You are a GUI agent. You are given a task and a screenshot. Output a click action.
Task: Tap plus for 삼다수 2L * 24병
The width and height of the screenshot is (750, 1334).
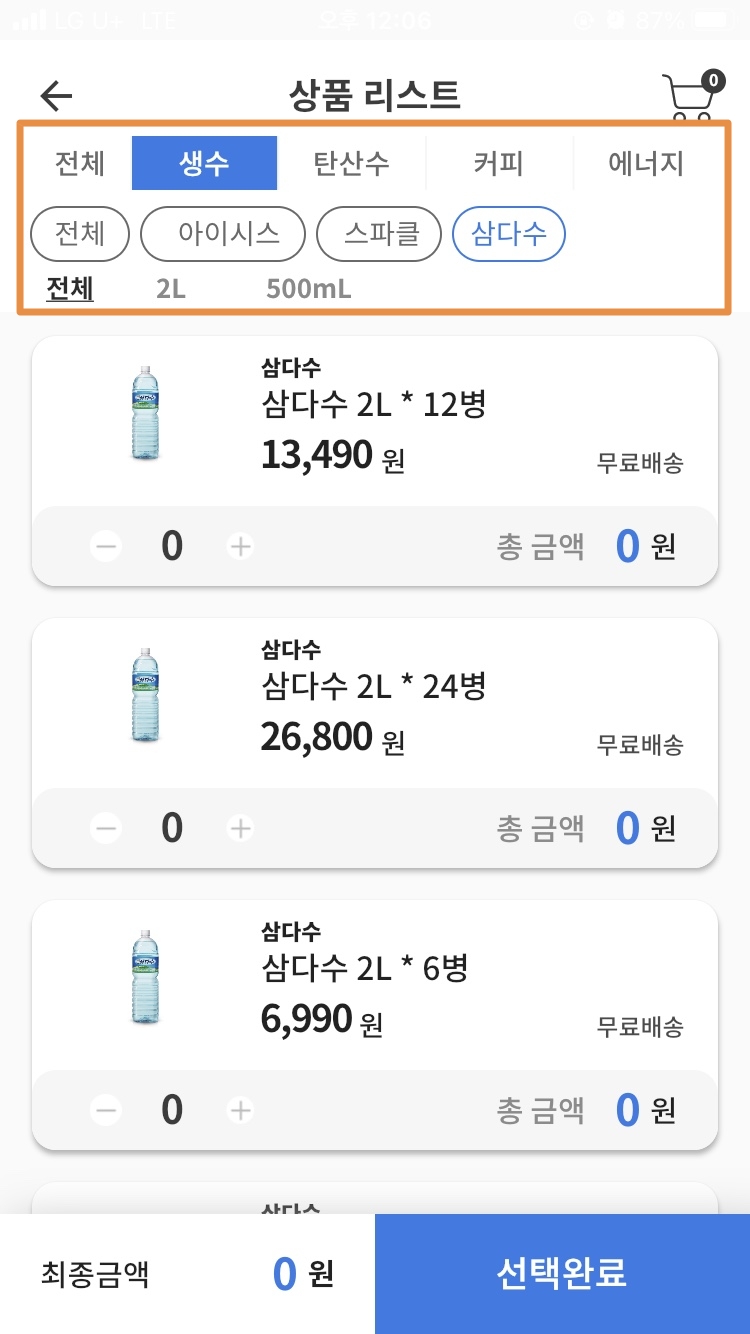pos(240,828)
